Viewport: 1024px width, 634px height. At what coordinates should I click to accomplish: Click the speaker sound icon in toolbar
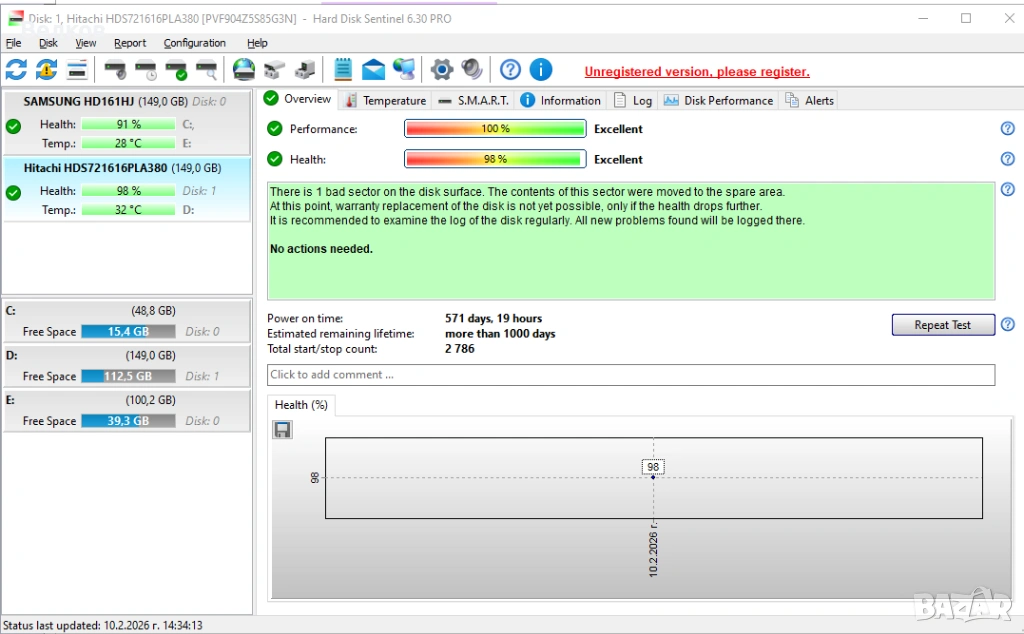[x=472, y=69]
